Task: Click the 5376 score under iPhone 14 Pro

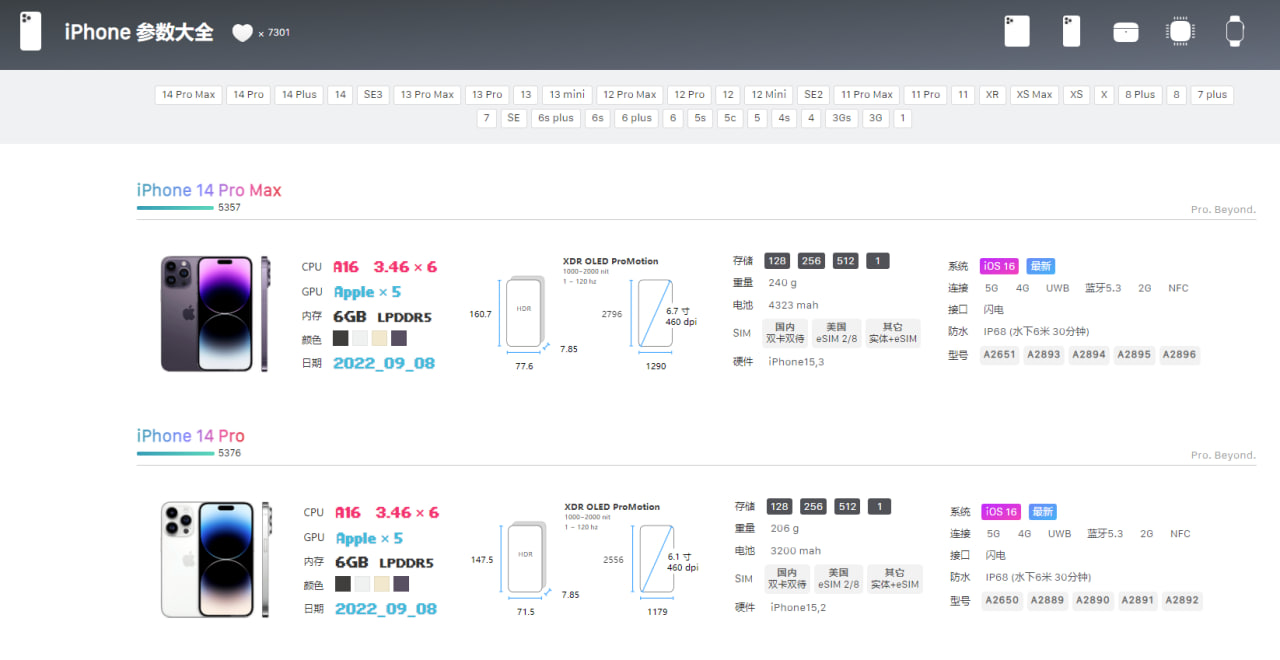Action: point(229,453)
